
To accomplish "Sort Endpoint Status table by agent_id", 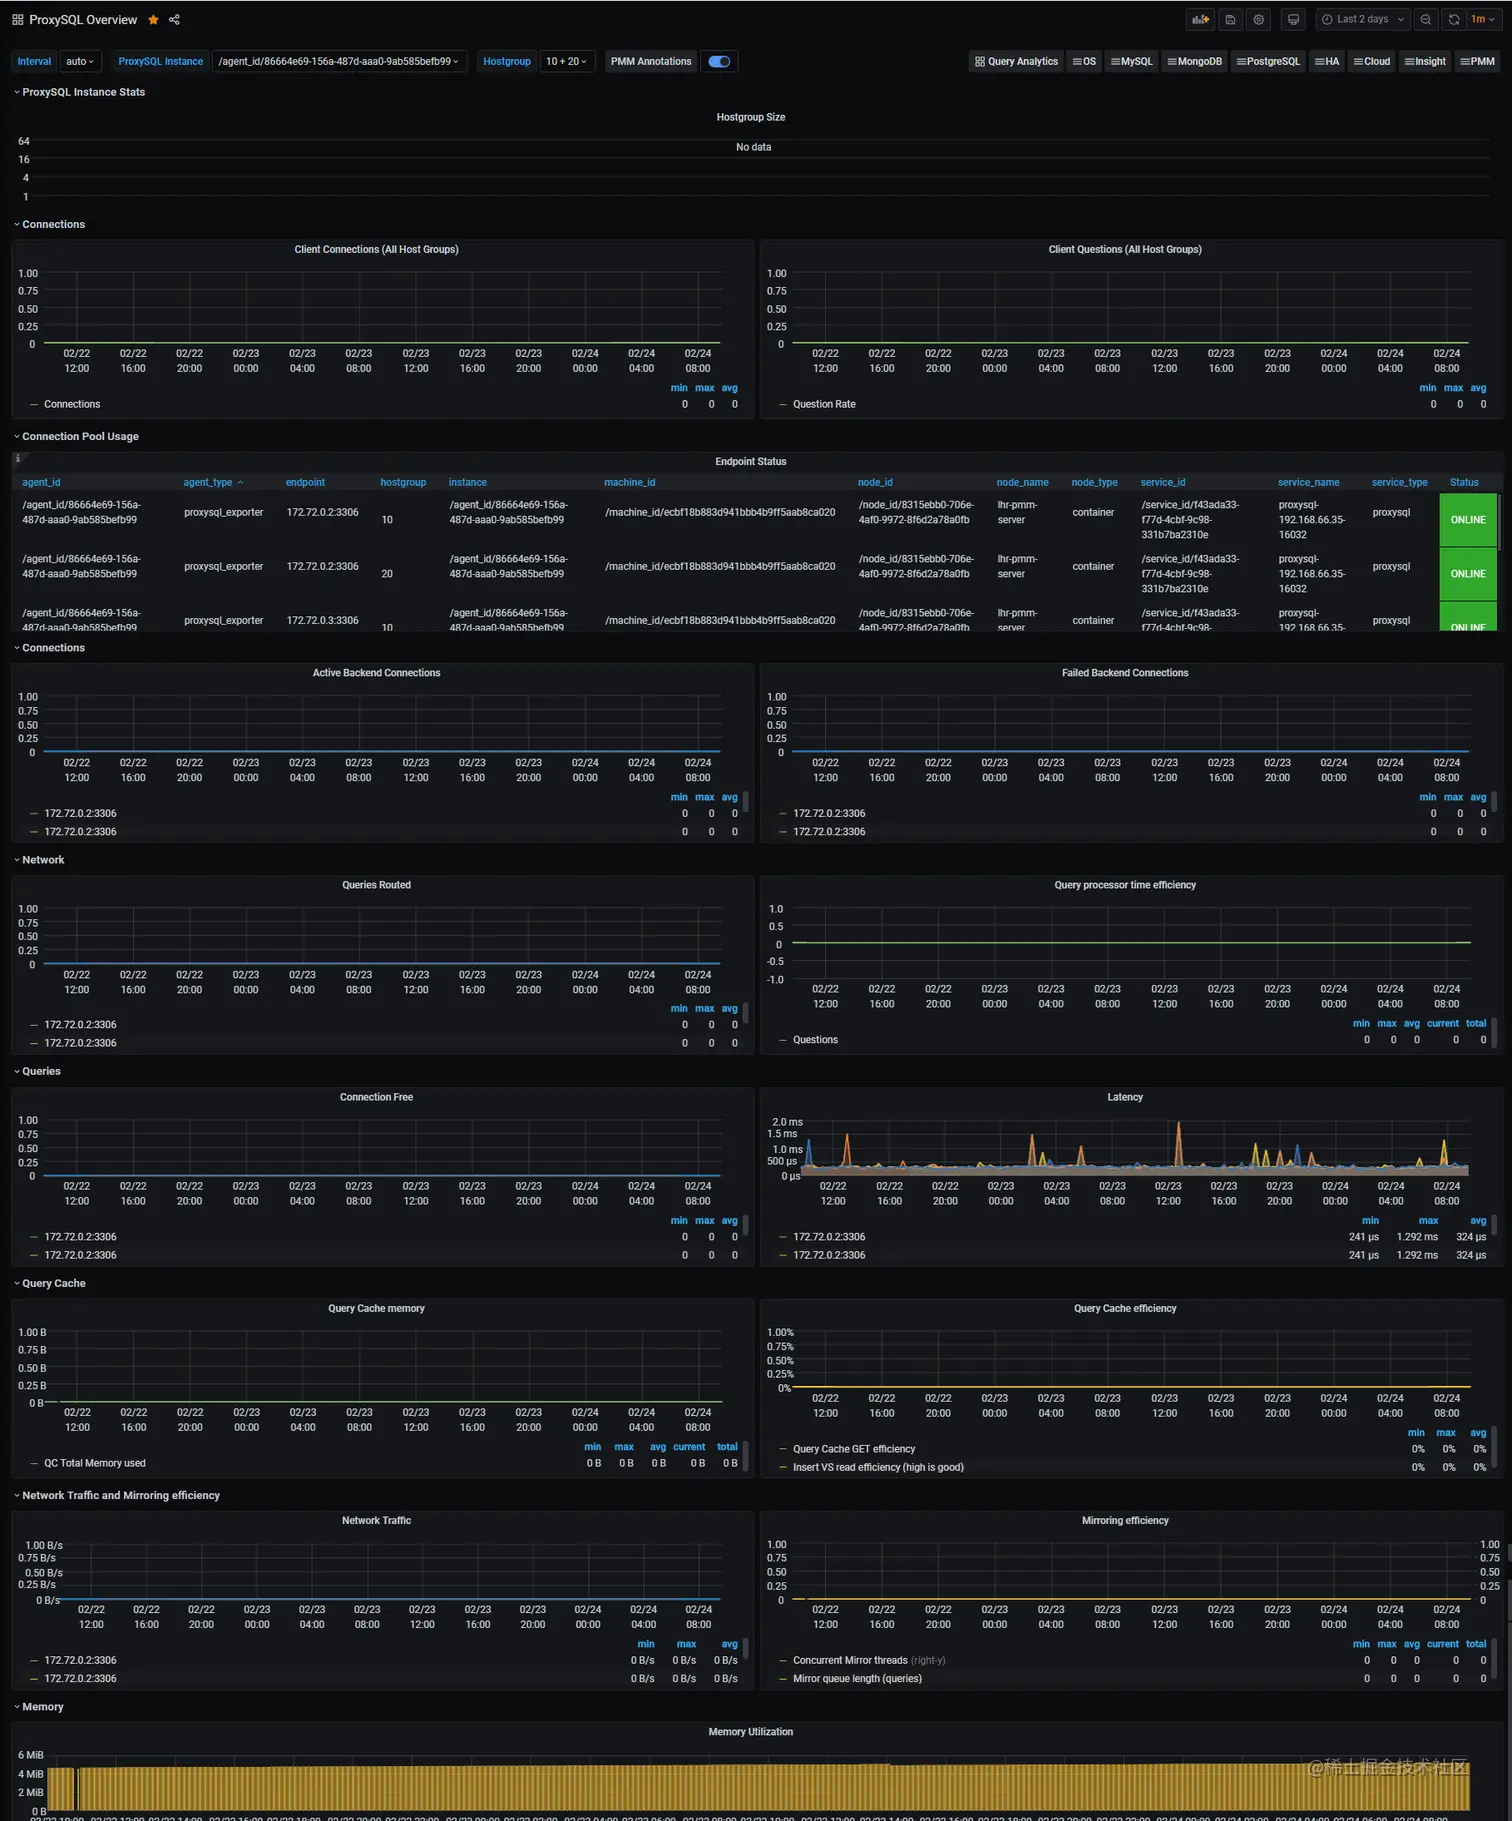I will click(41, 482).
